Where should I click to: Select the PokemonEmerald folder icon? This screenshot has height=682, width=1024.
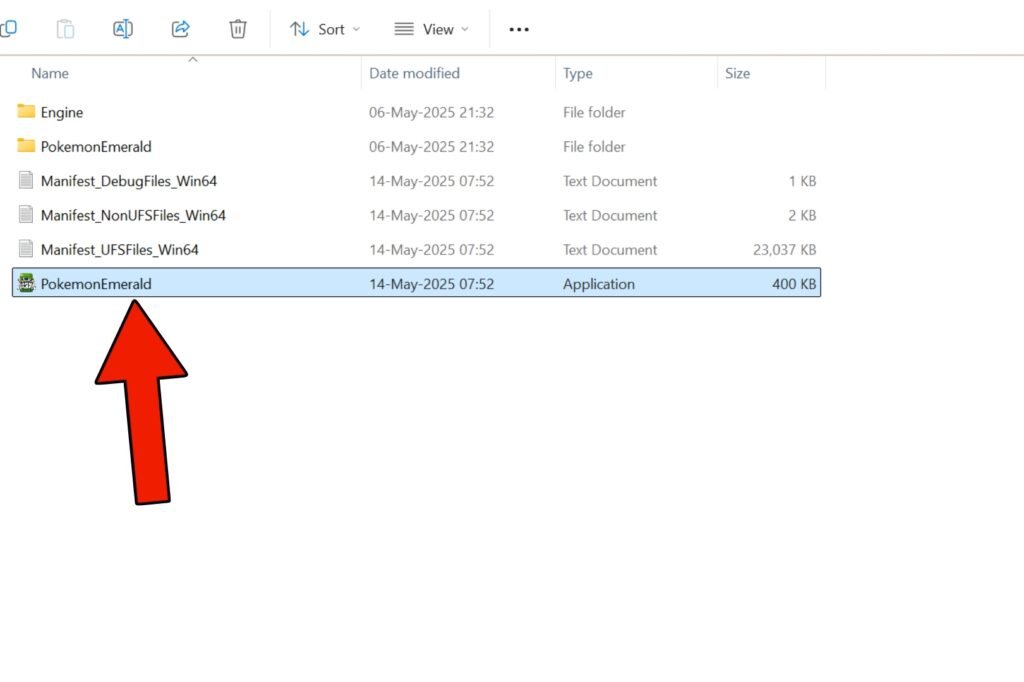coord(26,145)
